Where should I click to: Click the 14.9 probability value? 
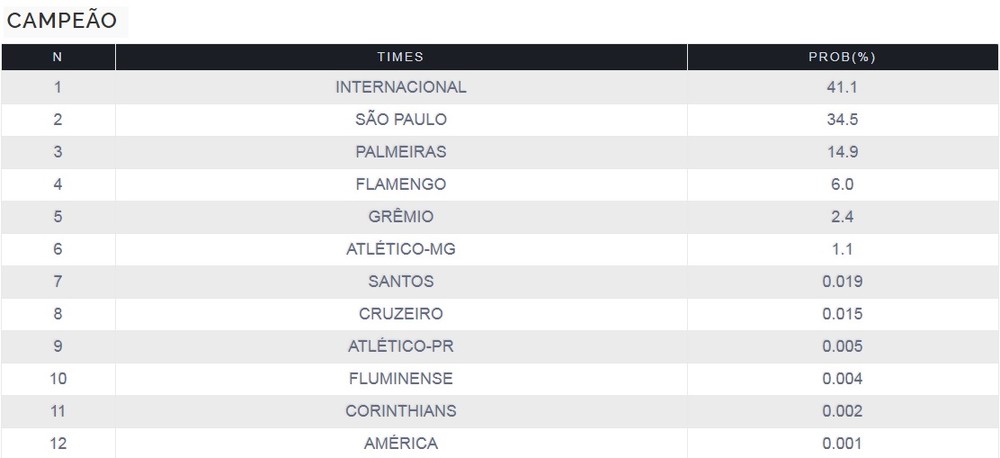coord(842,152)
